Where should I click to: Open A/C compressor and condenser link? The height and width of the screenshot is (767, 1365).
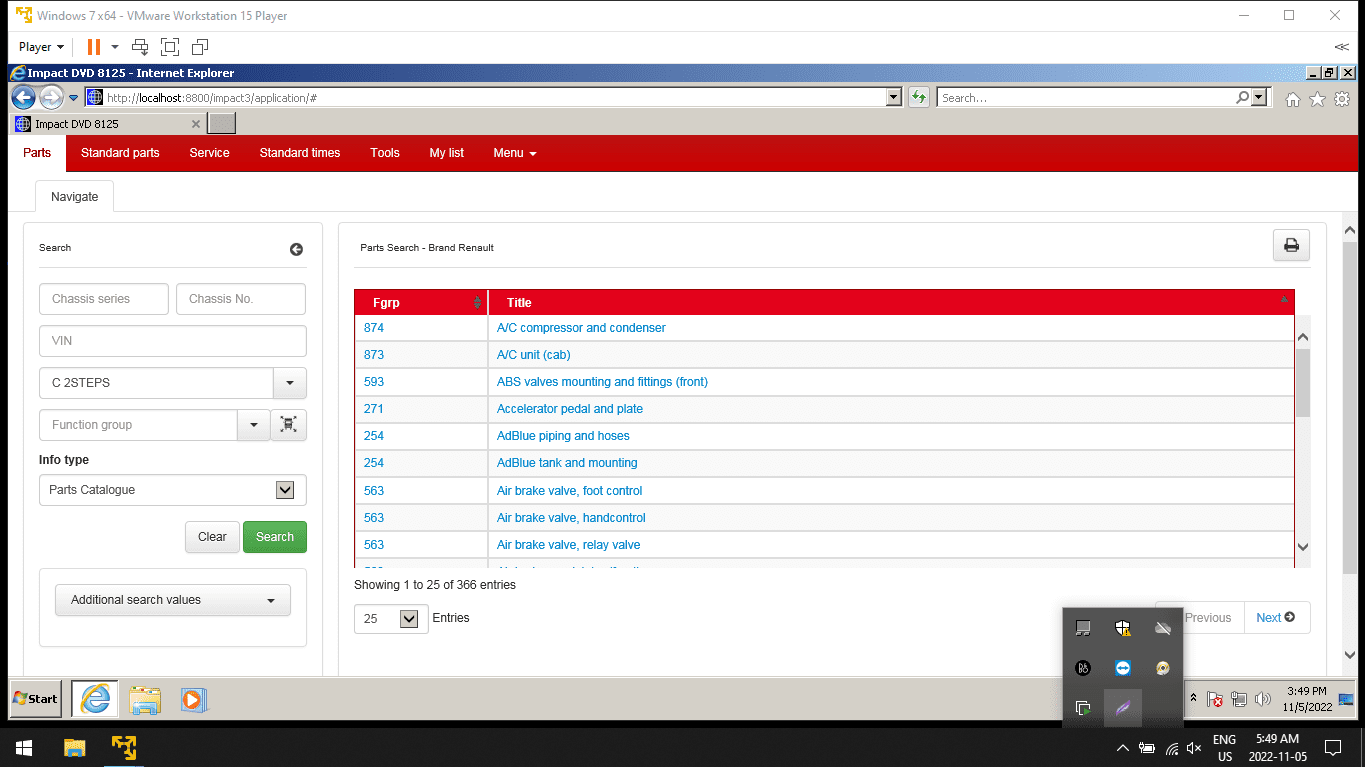tap(581, 328)
